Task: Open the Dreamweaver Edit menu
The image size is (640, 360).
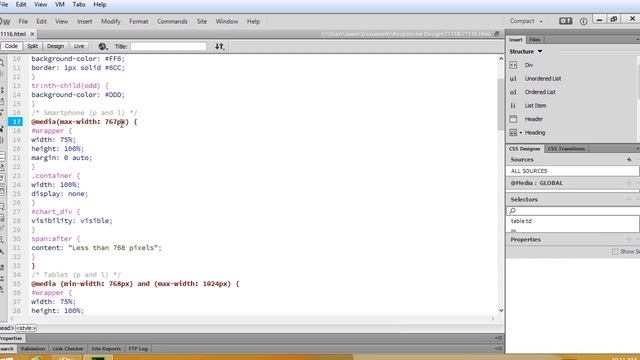Action: (x=41, y=21)
